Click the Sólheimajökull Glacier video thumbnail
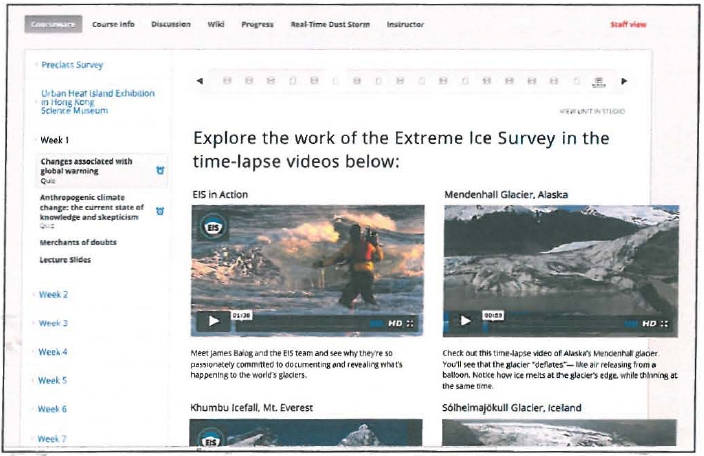This screenshot has height=456, width=704. tap(559, 433)
